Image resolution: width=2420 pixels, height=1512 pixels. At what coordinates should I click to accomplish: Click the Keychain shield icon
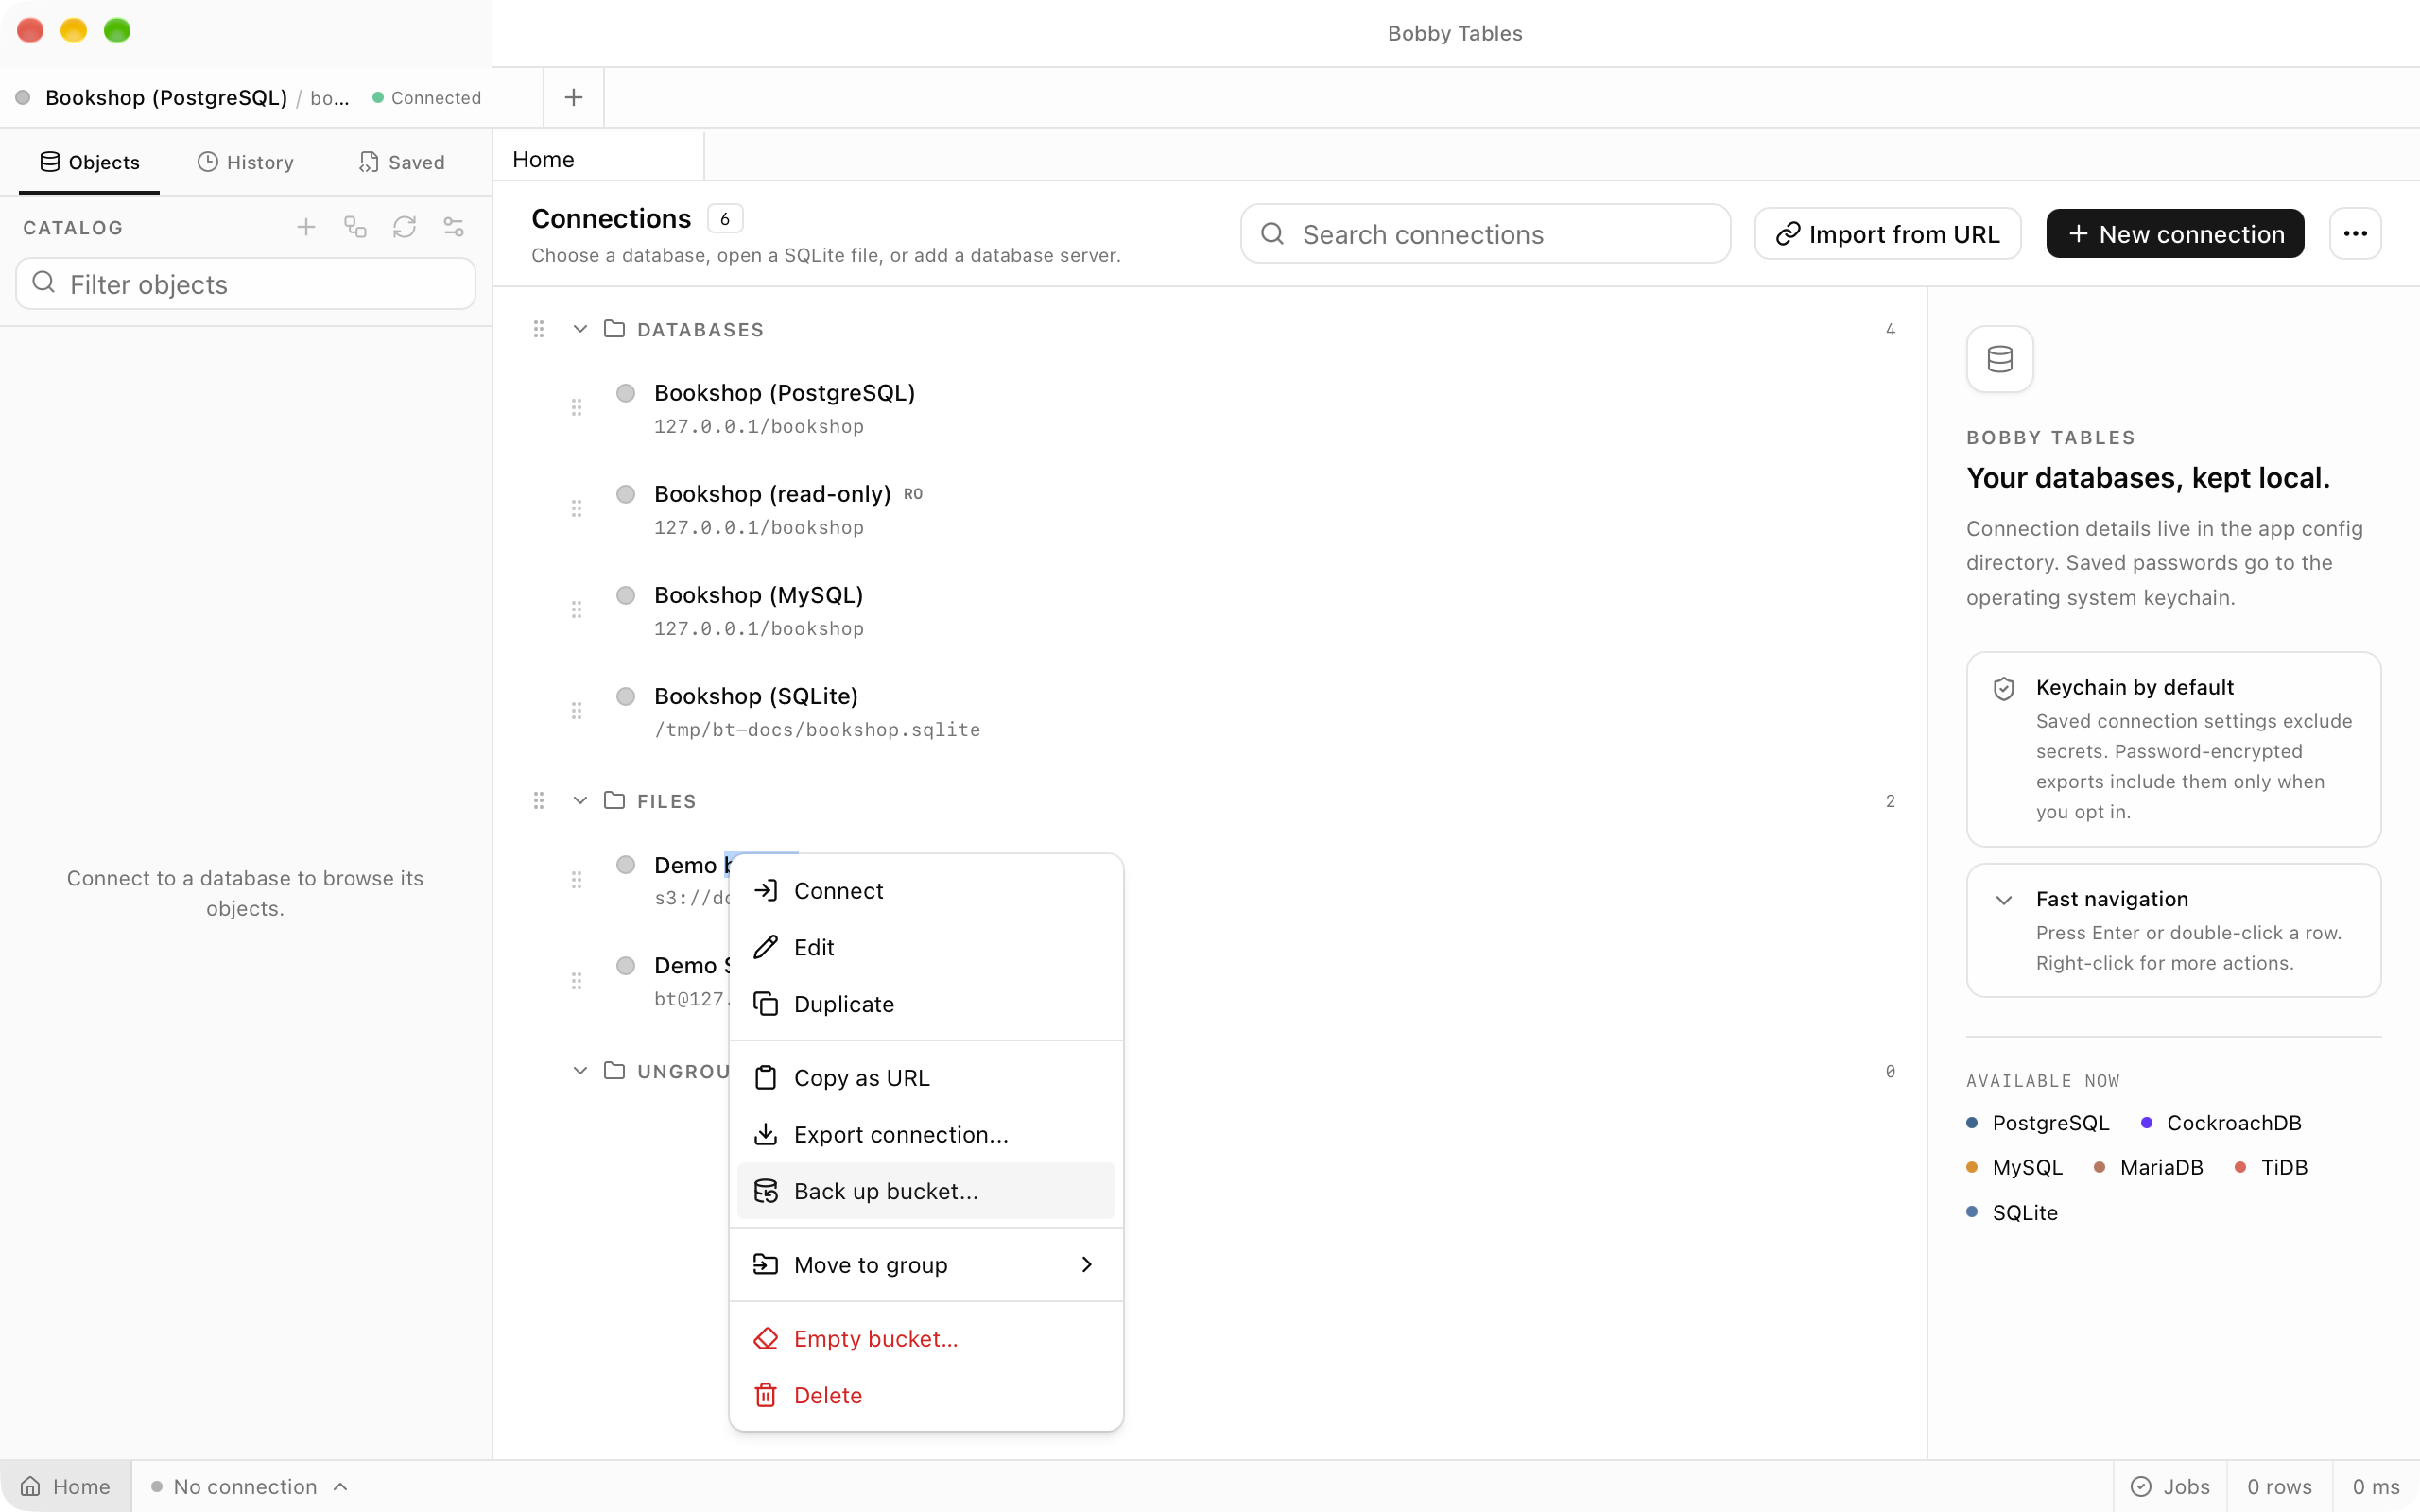tap(2003, 688)
